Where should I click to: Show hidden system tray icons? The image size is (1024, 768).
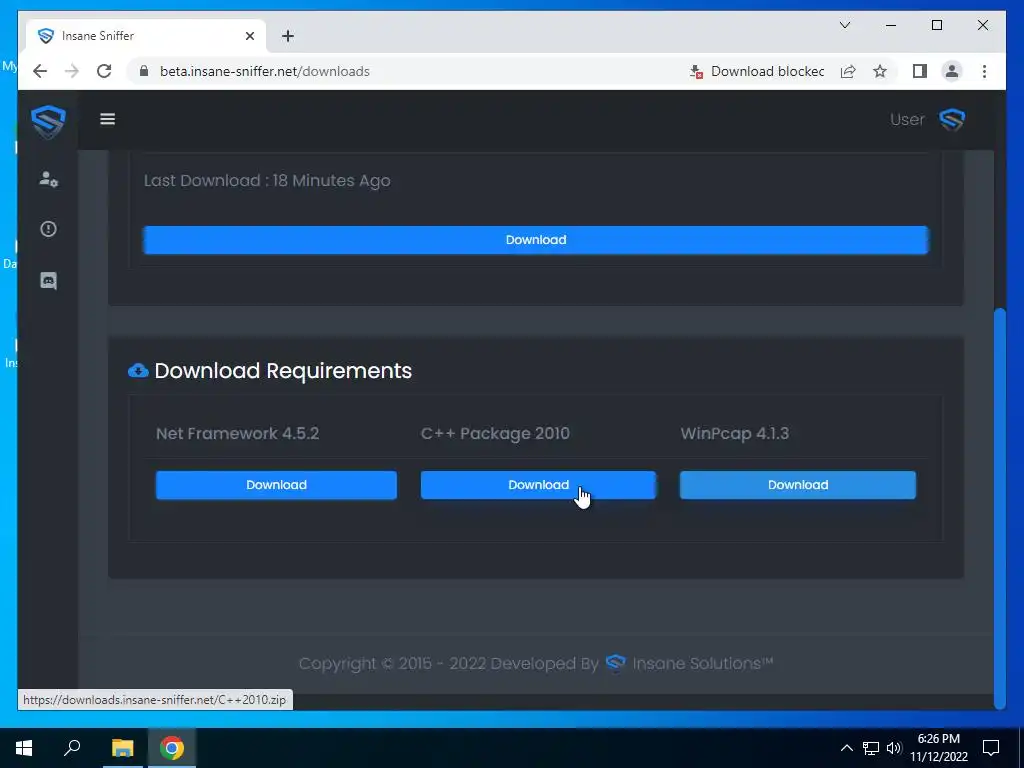click(x=846, y=748)
